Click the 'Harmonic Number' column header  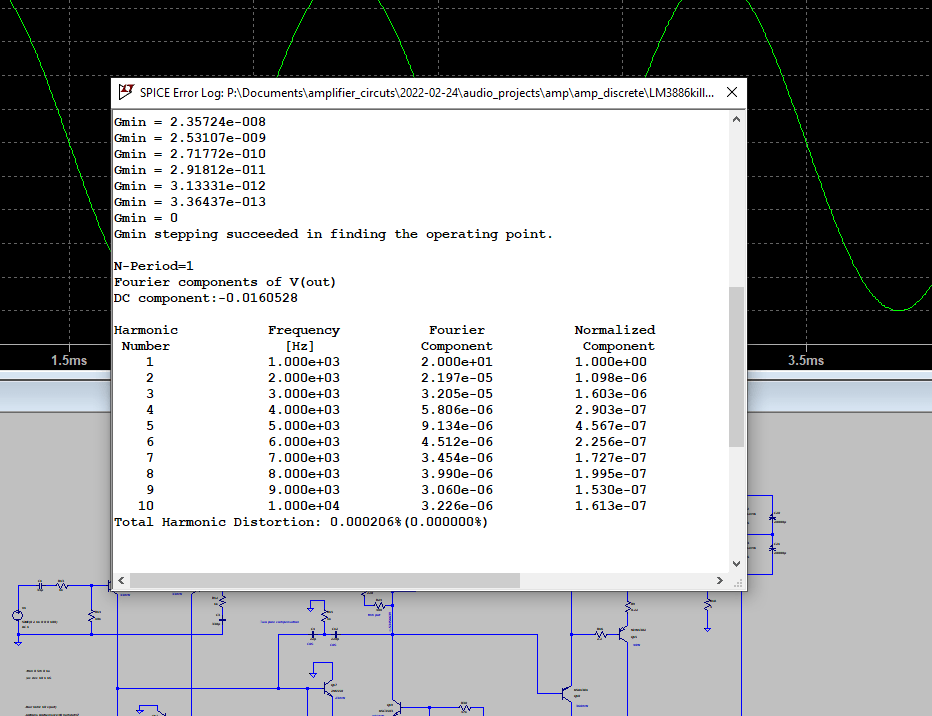146,338
